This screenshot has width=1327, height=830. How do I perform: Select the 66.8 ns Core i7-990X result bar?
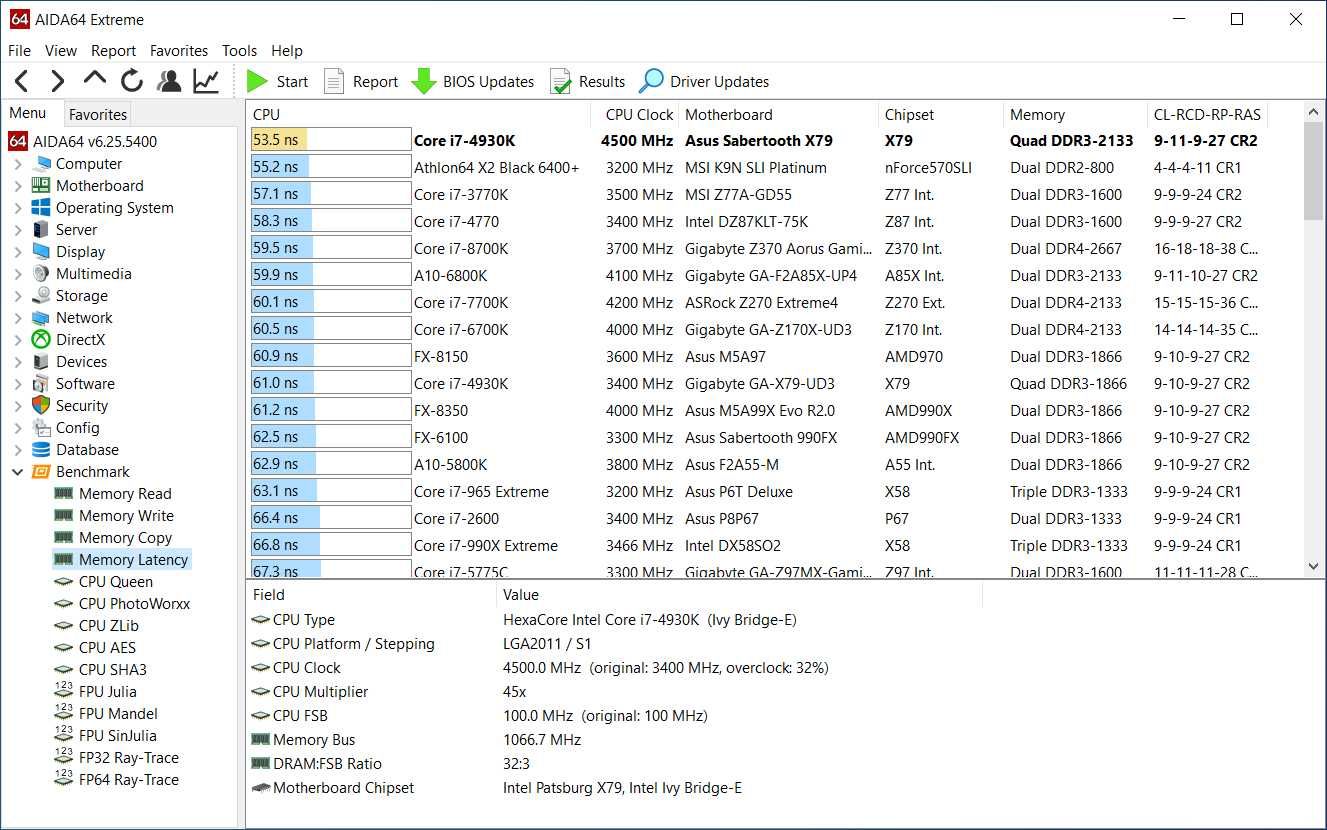(331, 546)
